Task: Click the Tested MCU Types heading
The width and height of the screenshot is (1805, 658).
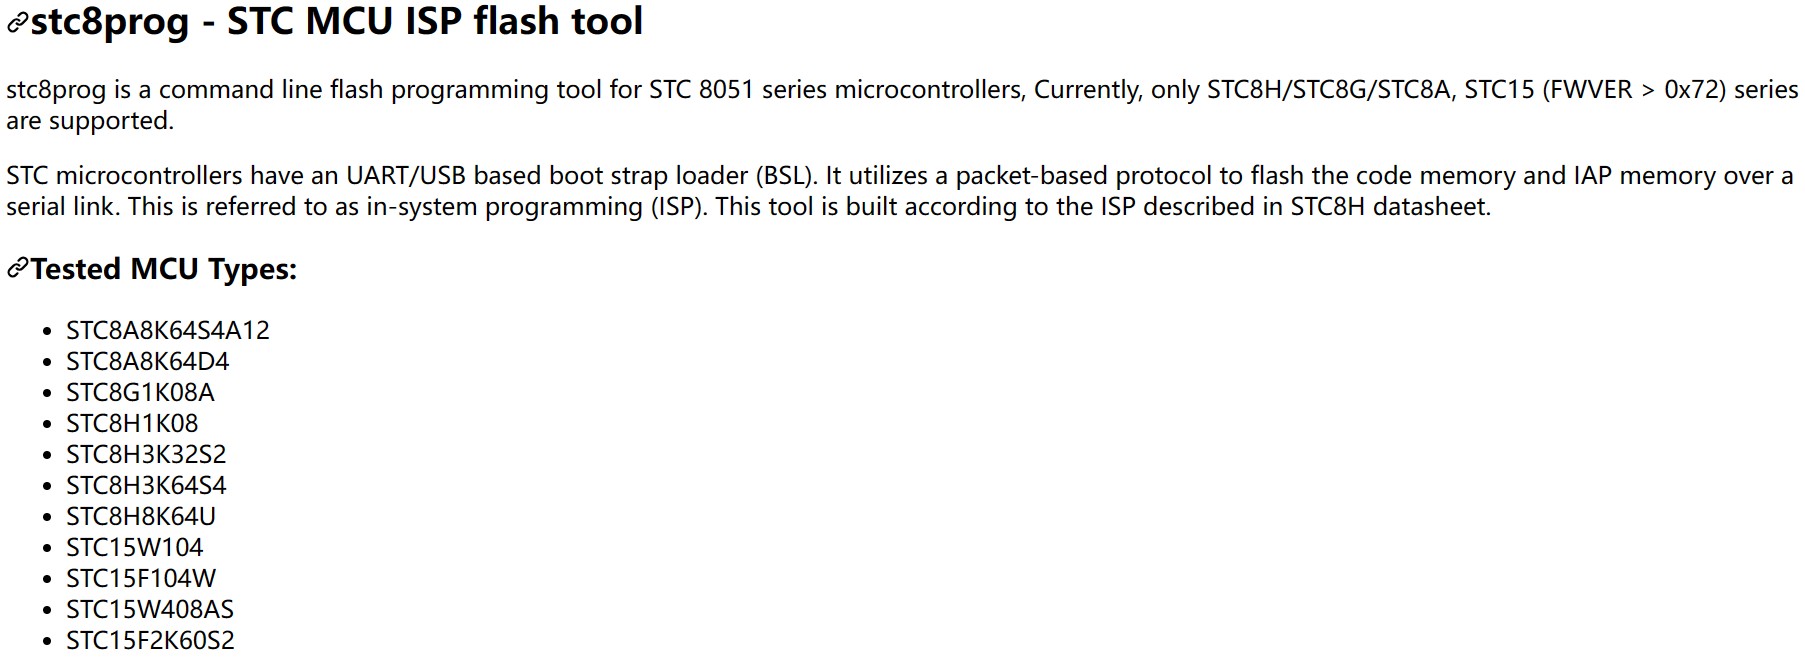Action: coord(164,269)
